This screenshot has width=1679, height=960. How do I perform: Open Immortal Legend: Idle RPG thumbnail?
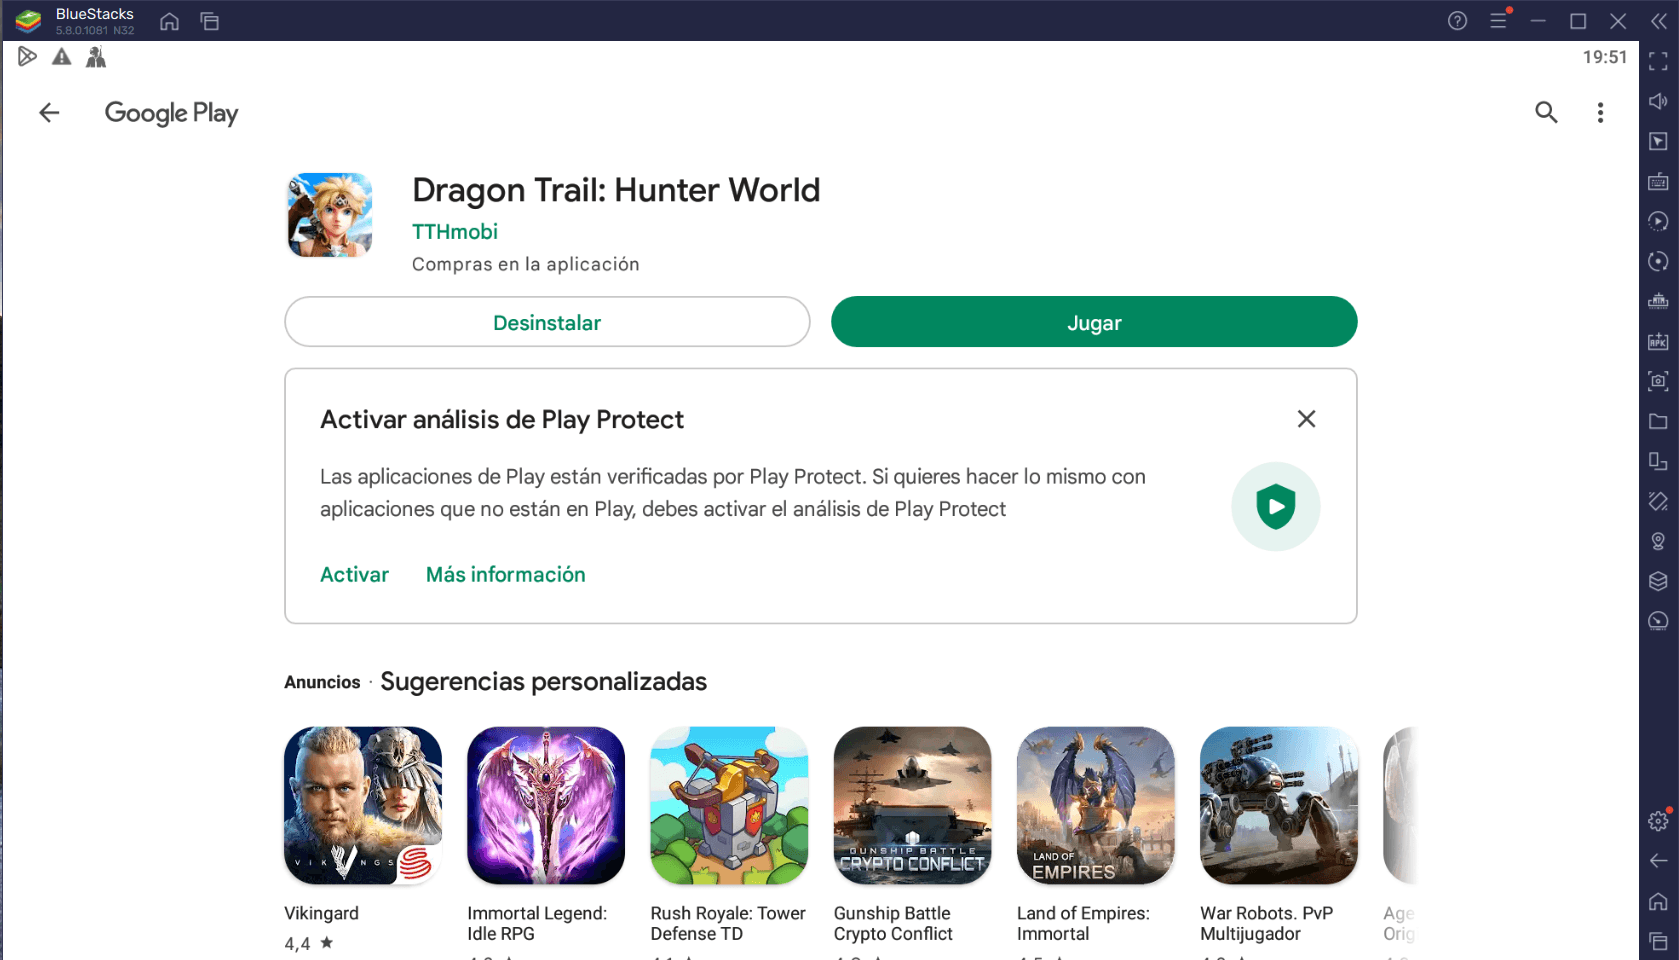point(546,806)
